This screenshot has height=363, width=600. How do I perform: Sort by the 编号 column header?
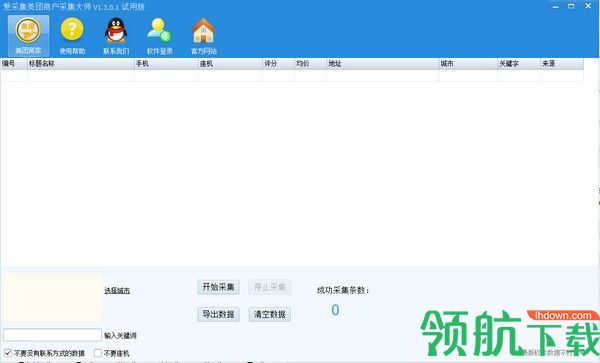pos(14,64)
